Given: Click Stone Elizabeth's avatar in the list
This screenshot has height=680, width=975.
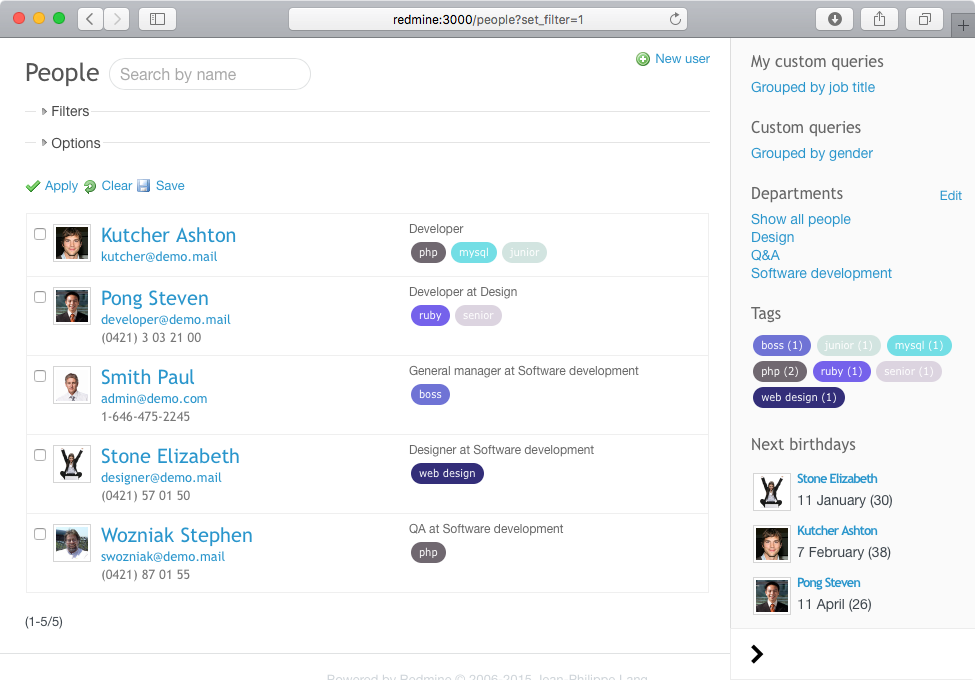Looking at the screenshot, I should (x=72, y=464).
